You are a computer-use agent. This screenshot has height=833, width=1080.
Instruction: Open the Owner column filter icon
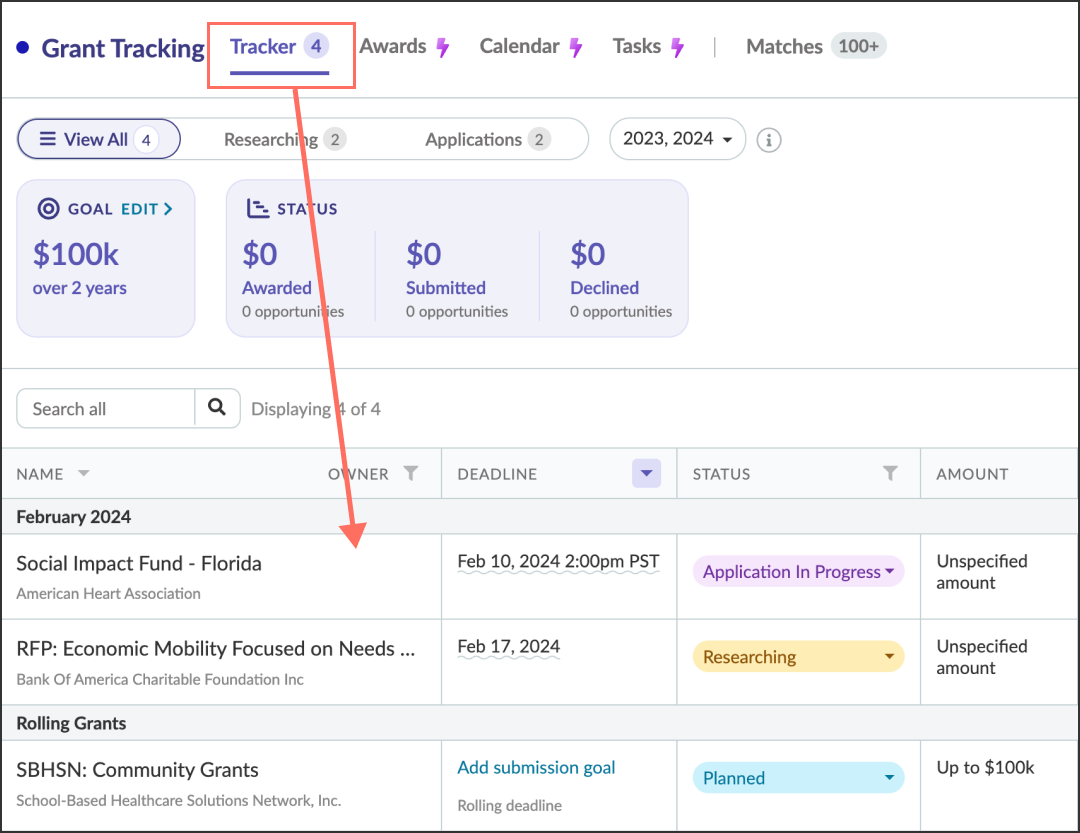click(x=411, y=473)
